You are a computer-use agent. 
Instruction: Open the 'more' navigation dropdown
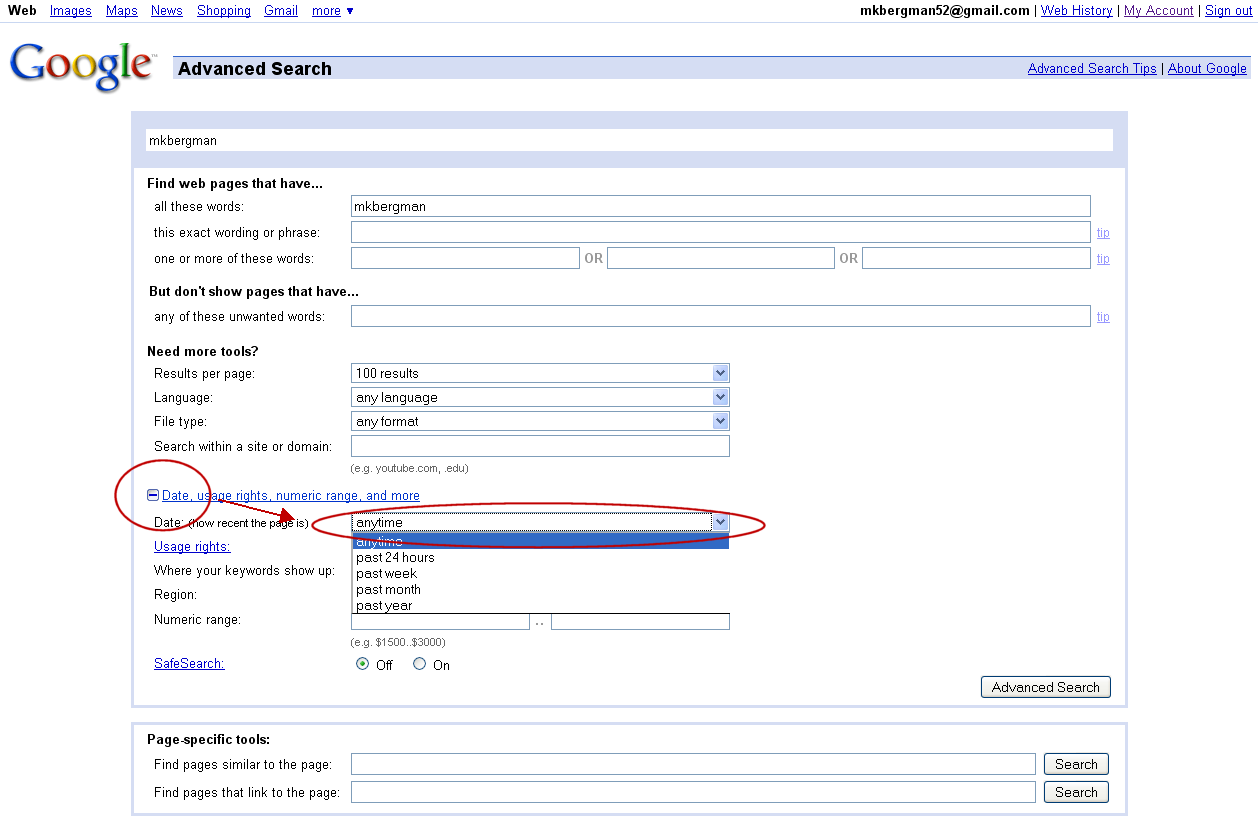(x=332, y=10)
